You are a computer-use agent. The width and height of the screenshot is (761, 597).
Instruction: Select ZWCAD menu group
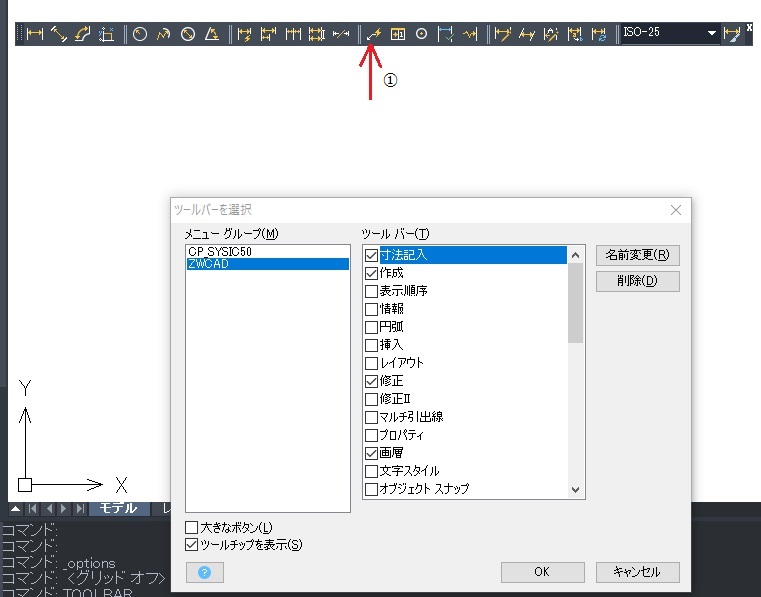(268, 264)
